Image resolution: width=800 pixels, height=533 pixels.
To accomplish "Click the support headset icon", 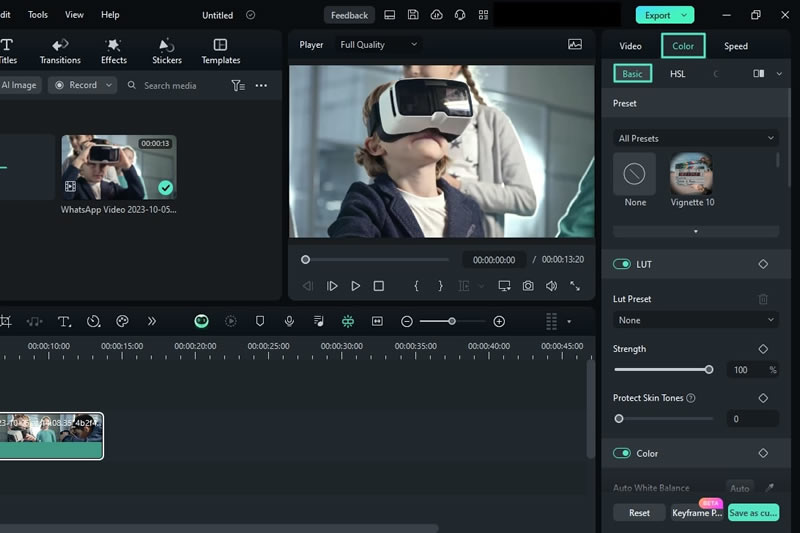I will click(x=460, y=15).
